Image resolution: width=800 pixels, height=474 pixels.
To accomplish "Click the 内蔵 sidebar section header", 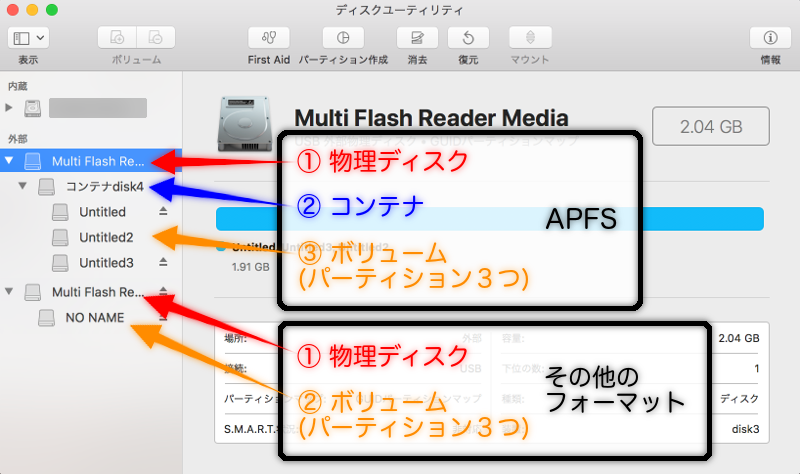I will click(18, 86).
